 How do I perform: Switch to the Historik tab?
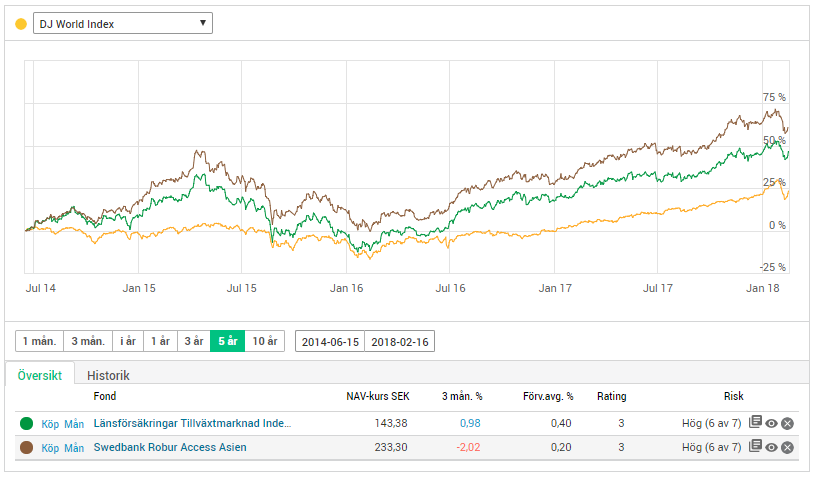point(108,375)
